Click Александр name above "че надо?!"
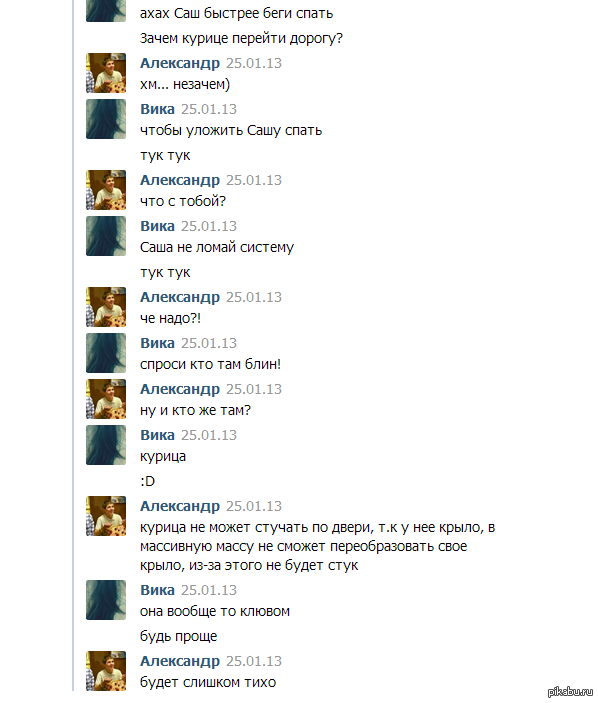The width and height of the screenshot is (598, 703). pos(180,297)
